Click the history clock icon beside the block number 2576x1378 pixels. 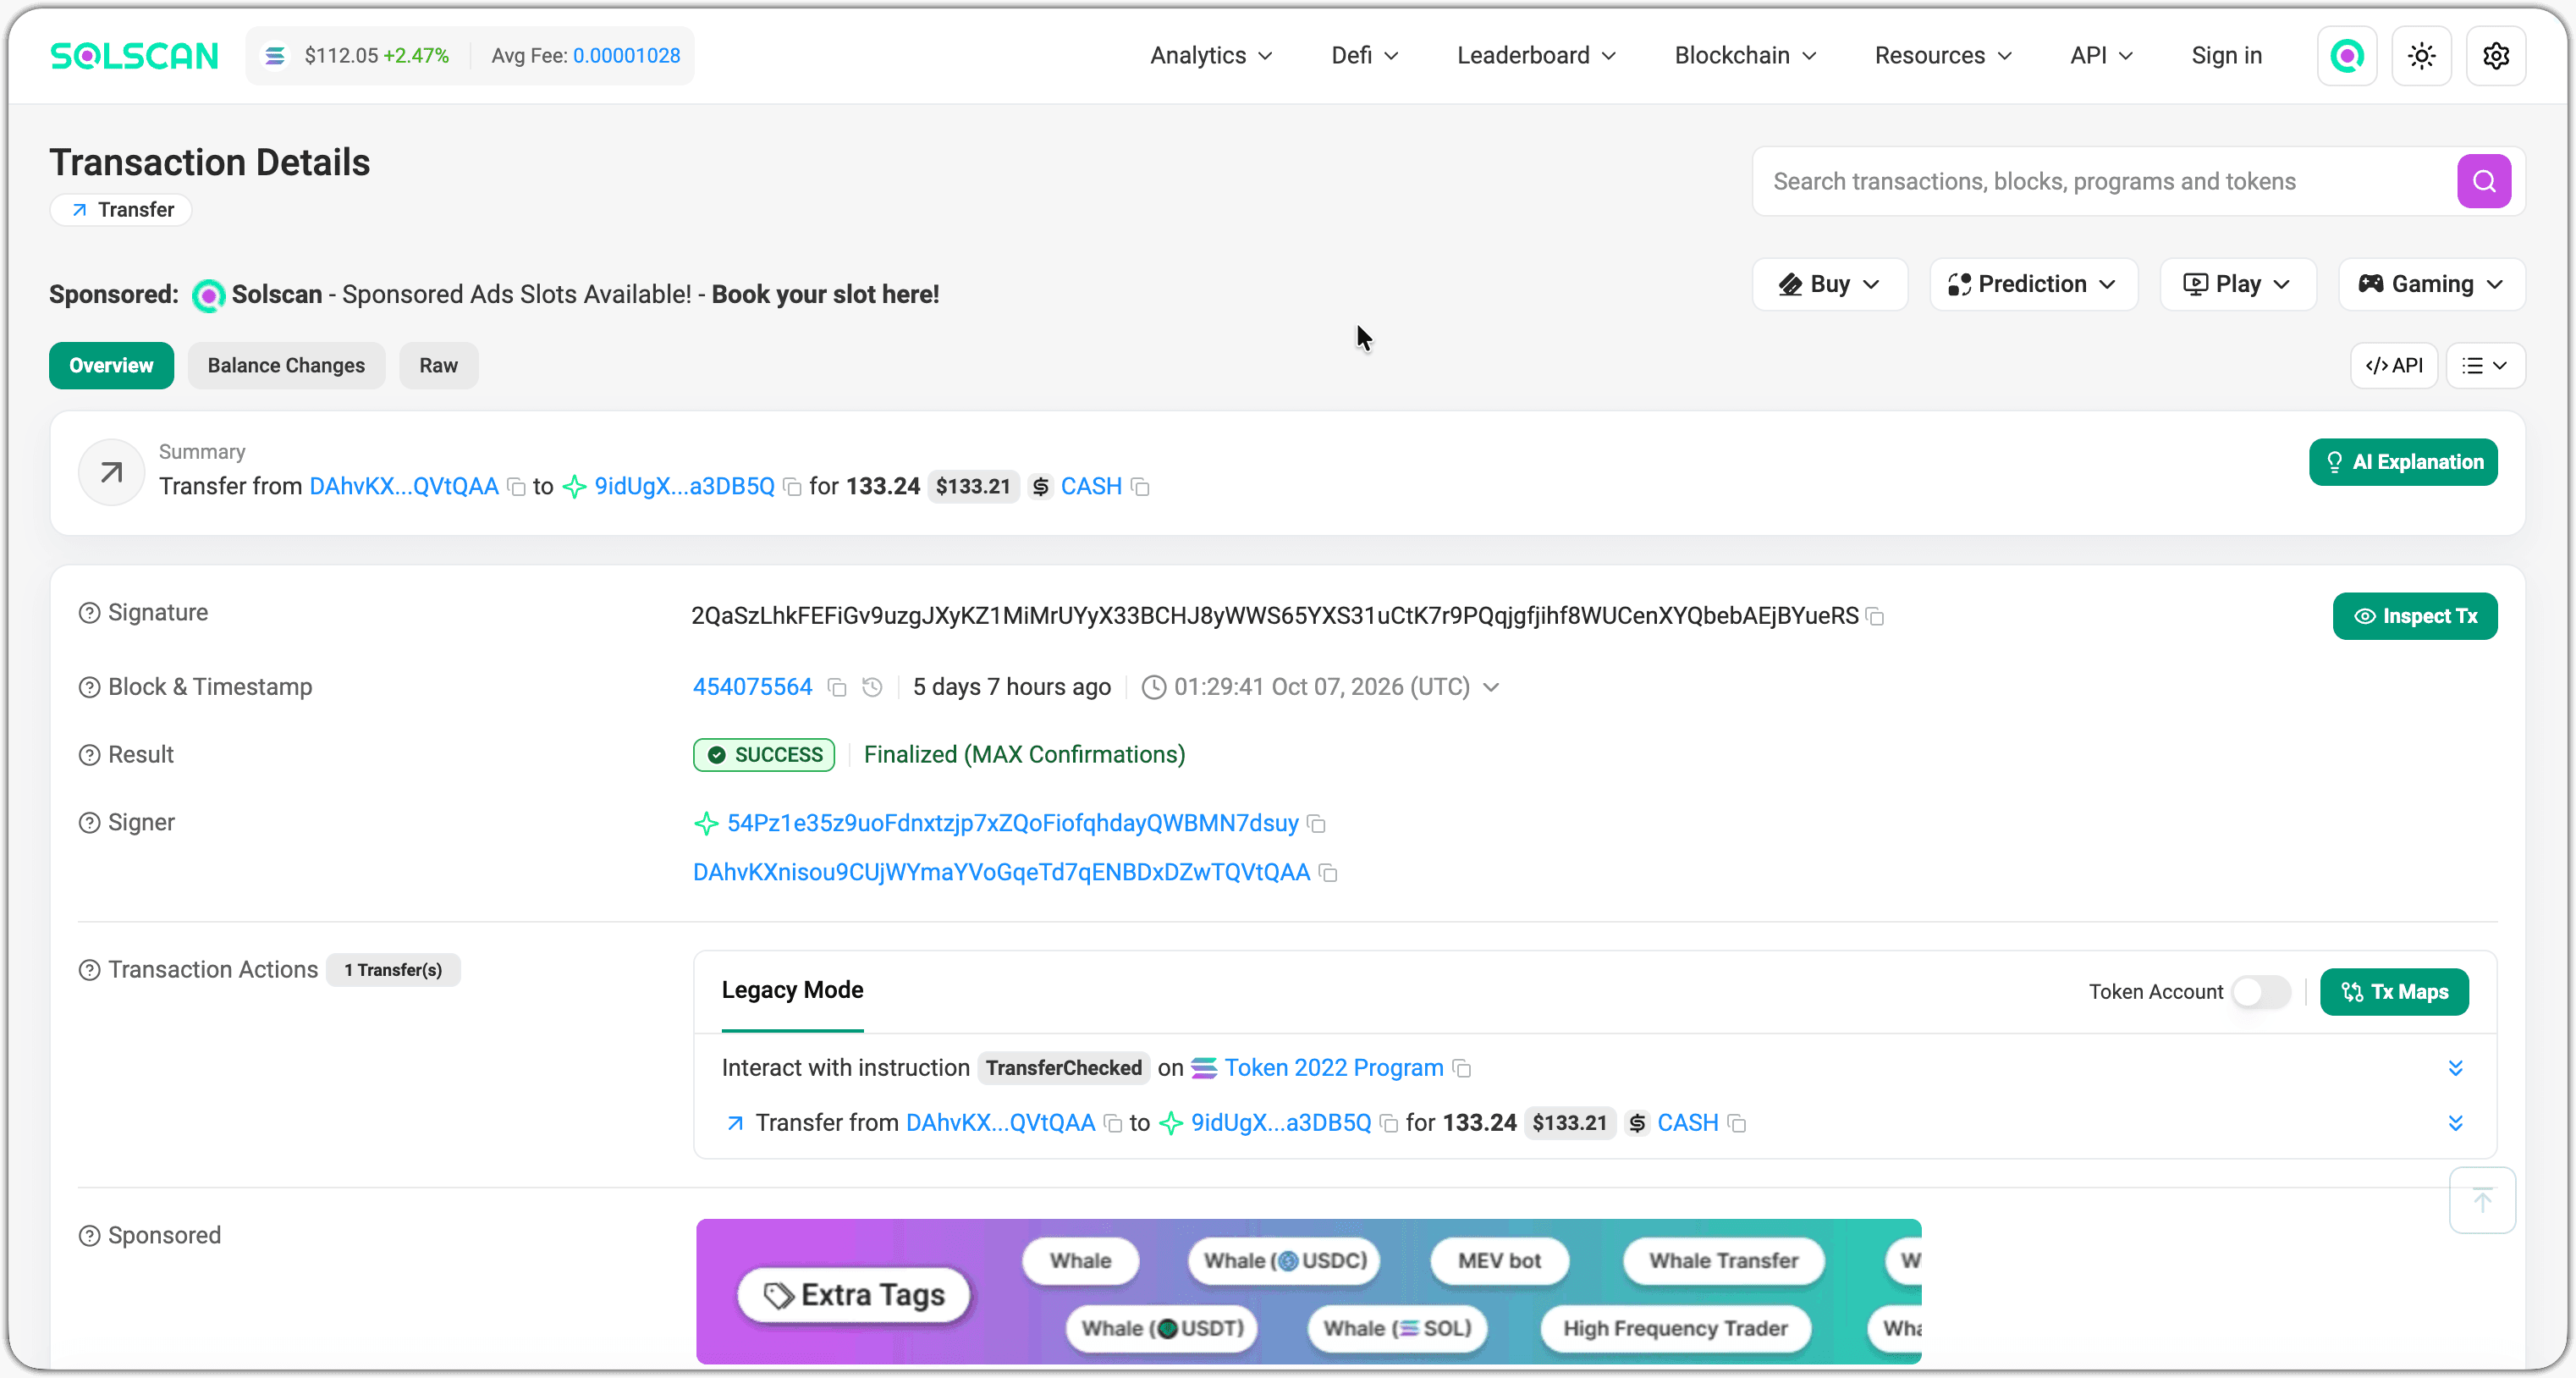click(873, 688)
